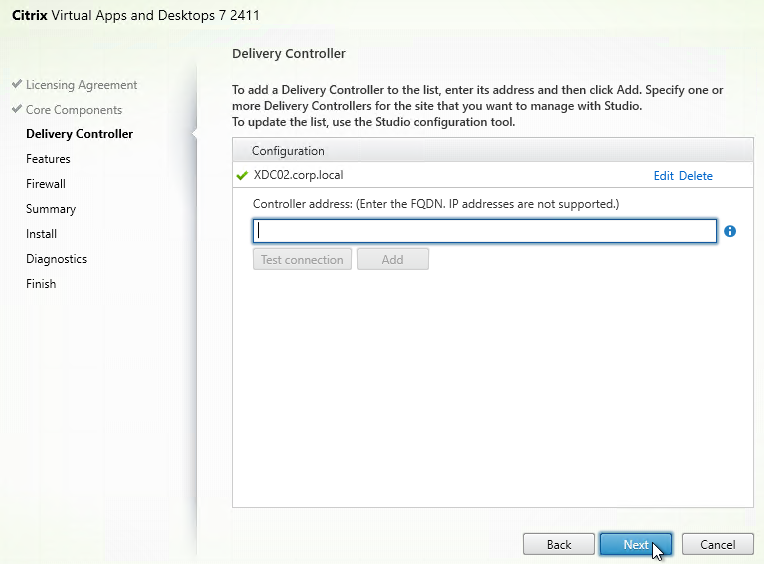Delete the XDC02.corp.local controller entry
Viewport: 764px width, 564px height.
coord(696,176)
